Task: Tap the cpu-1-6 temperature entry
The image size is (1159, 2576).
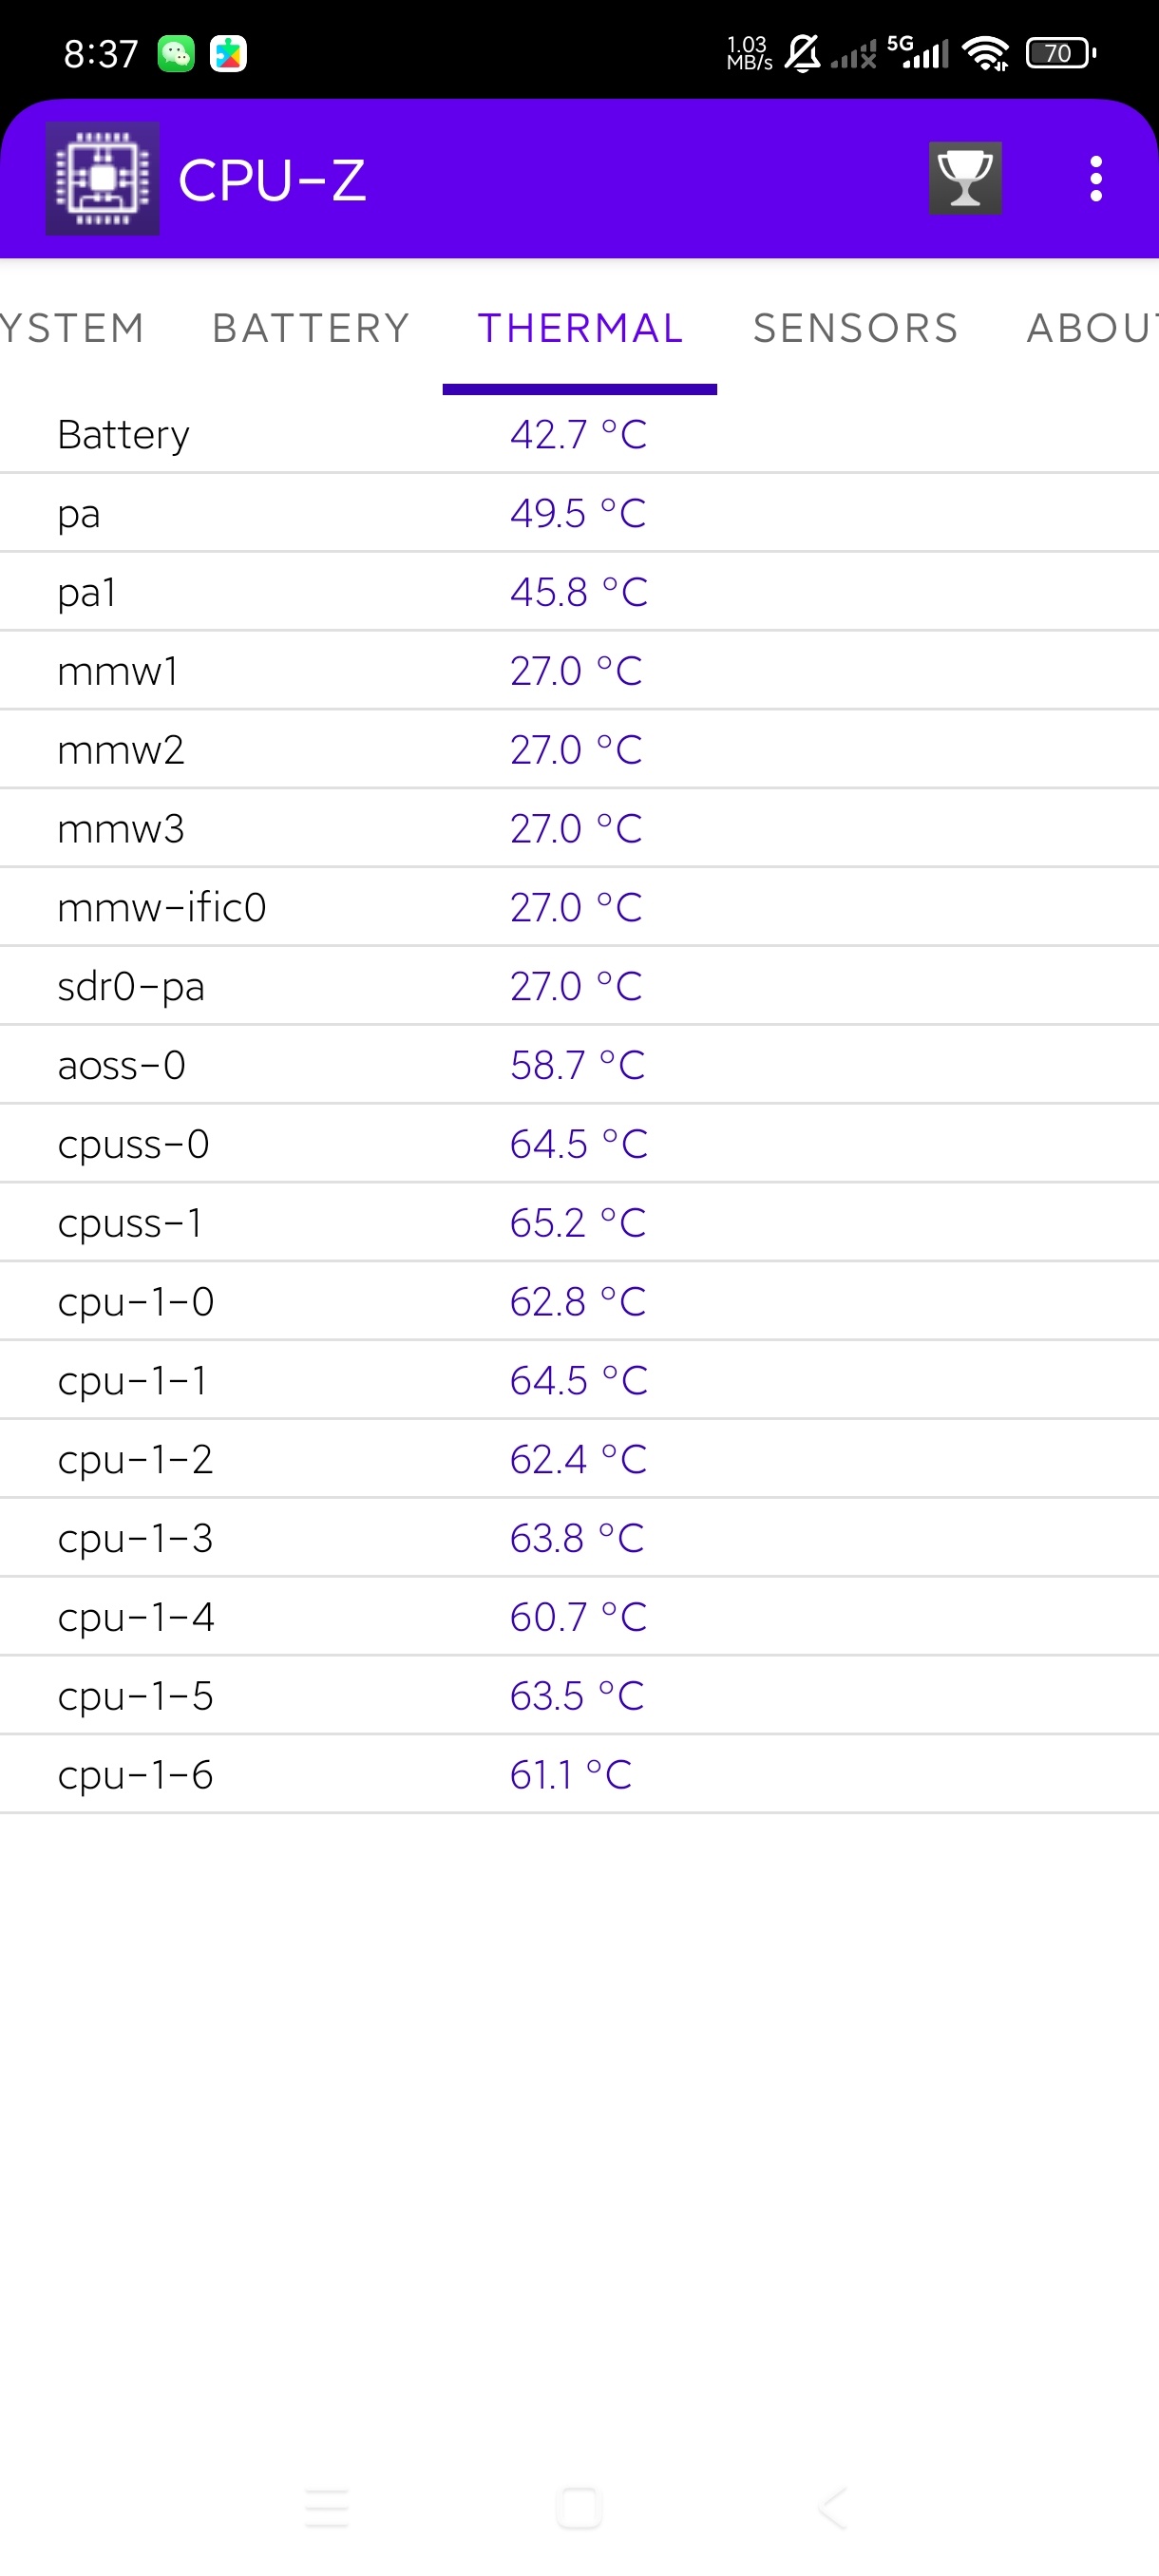Action: 579,1775
